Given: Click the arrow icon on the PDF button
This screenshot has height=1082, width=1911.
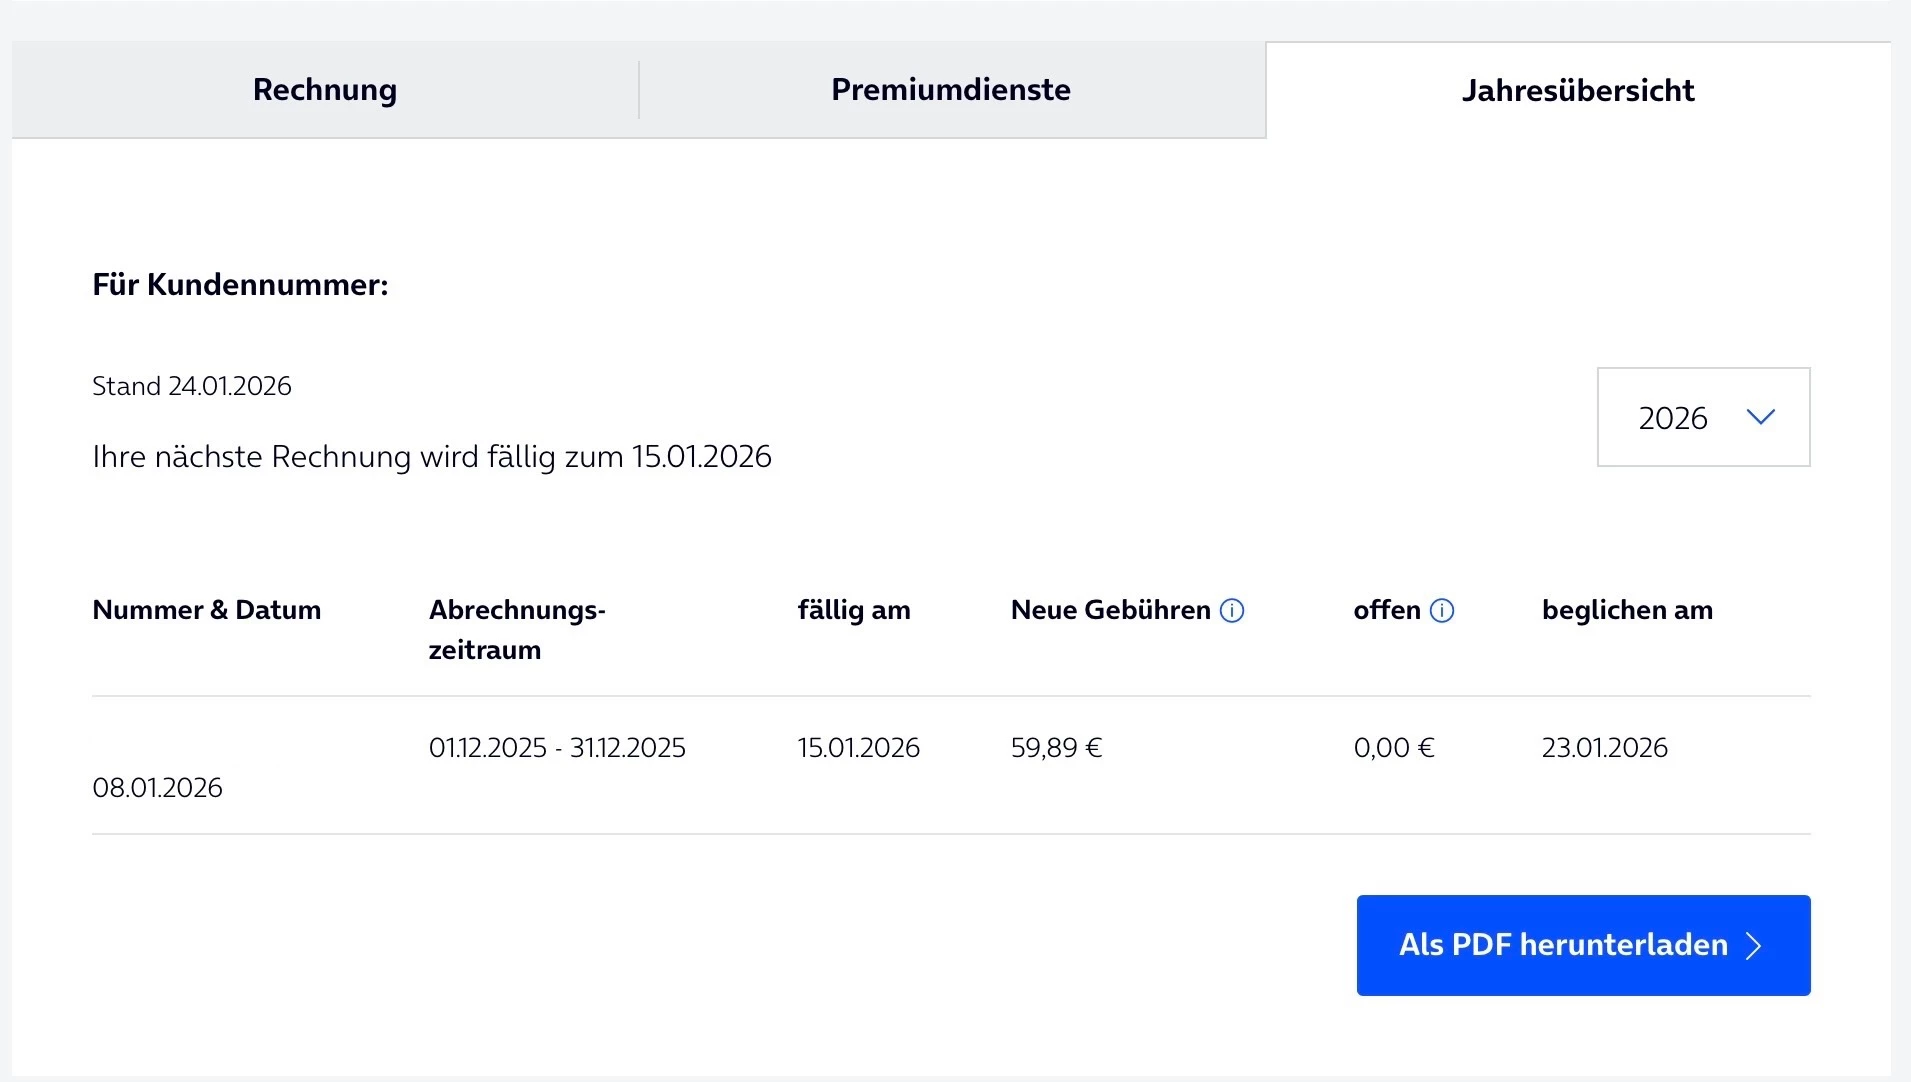Looking at the screenshot, I should click(1753, 946).
